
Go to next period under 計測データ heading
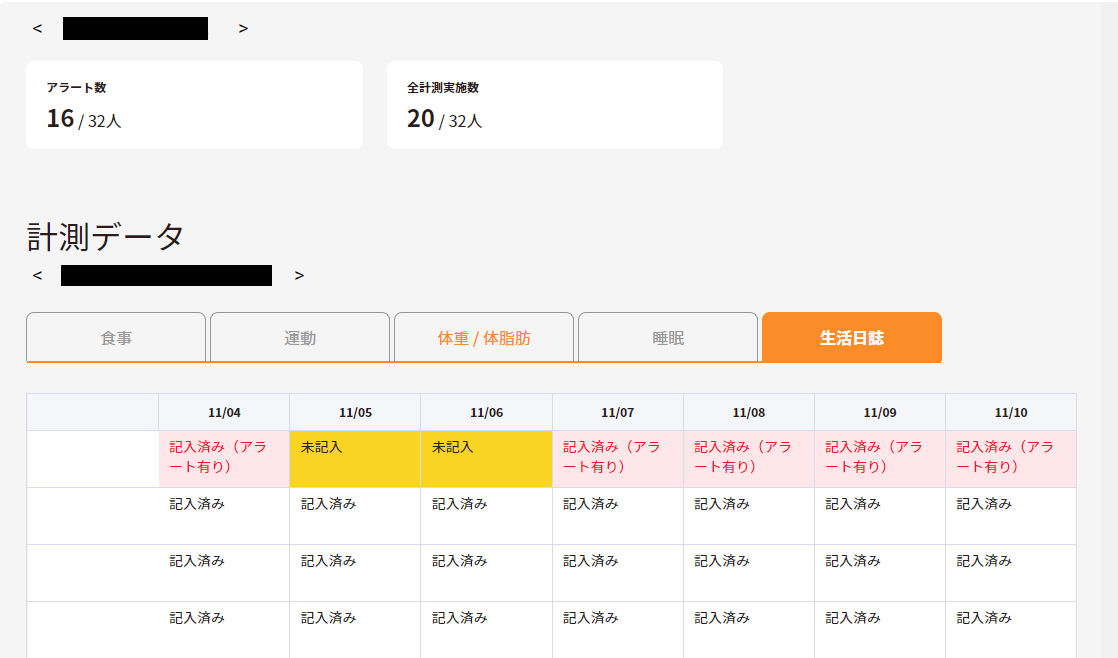299,275
